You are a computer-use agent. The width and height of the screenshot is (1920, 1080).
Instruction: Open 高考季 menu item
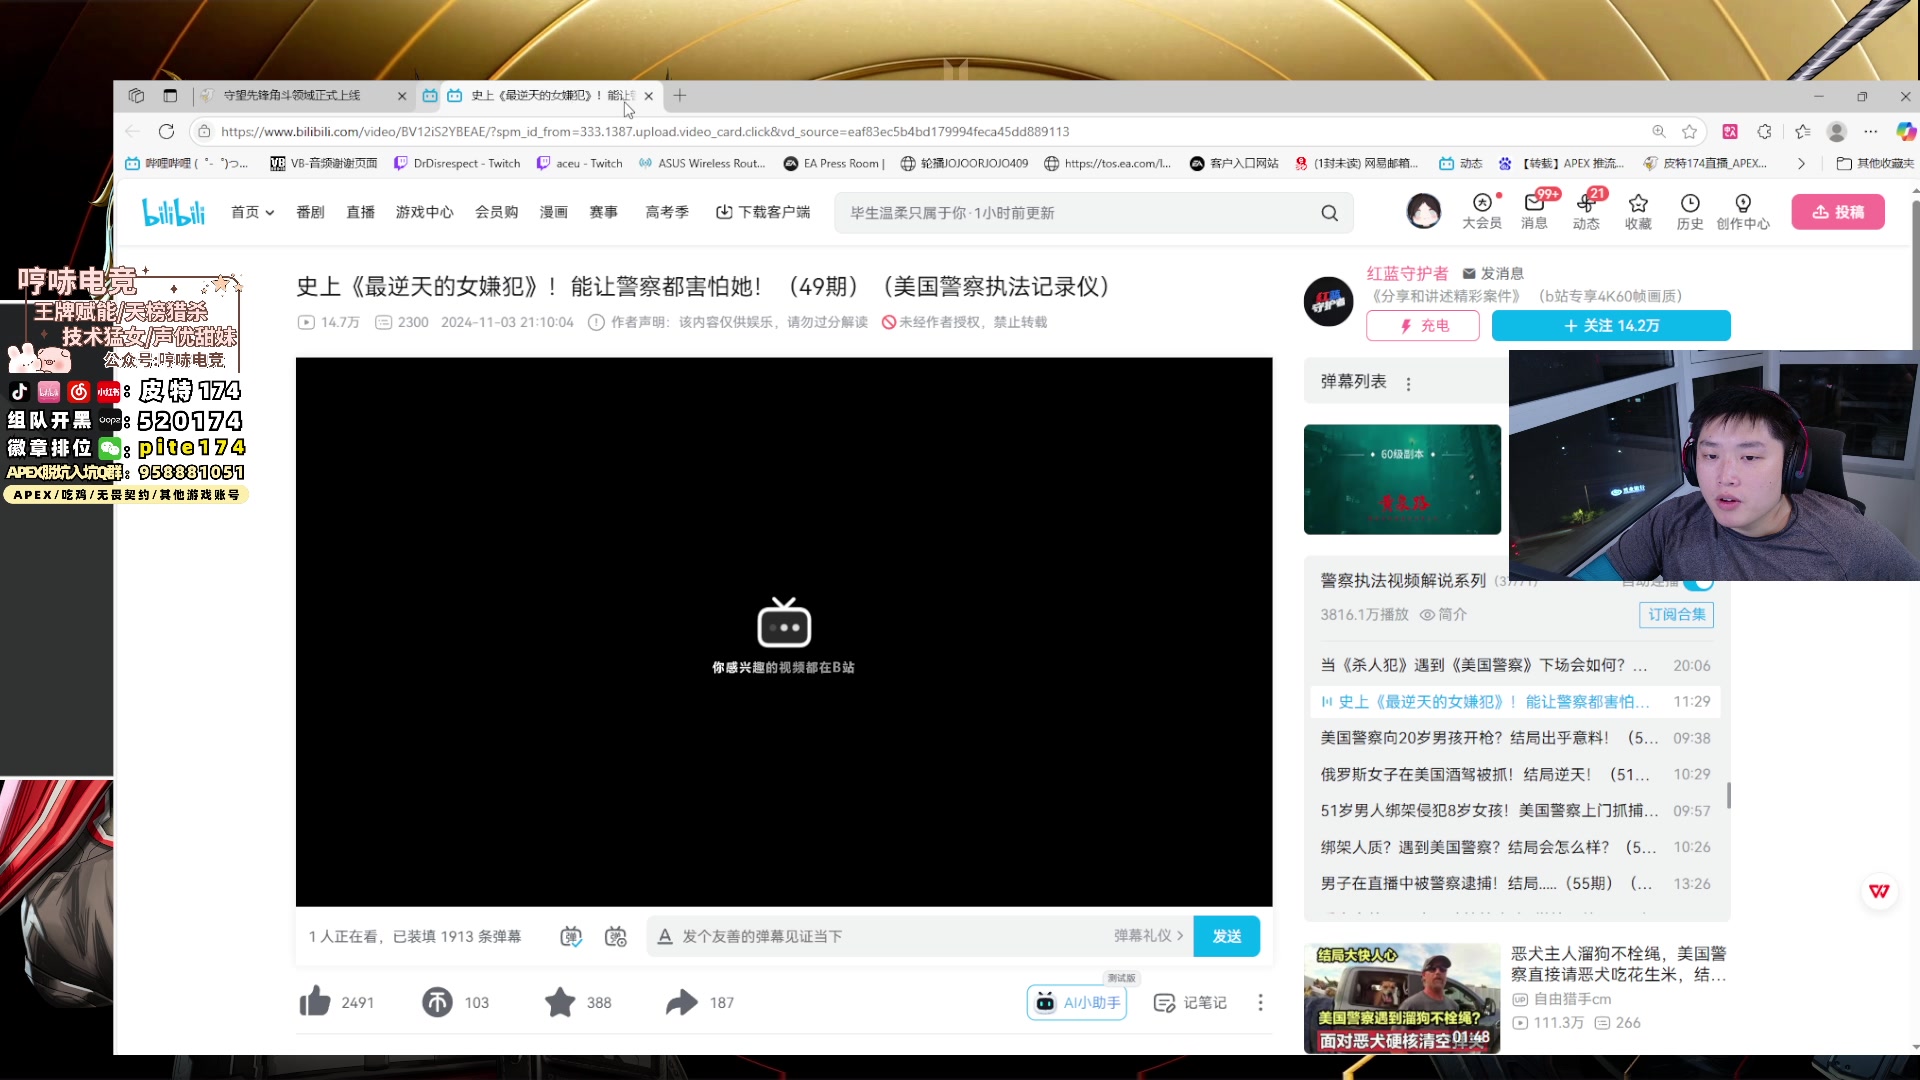[x=667, y=212]
